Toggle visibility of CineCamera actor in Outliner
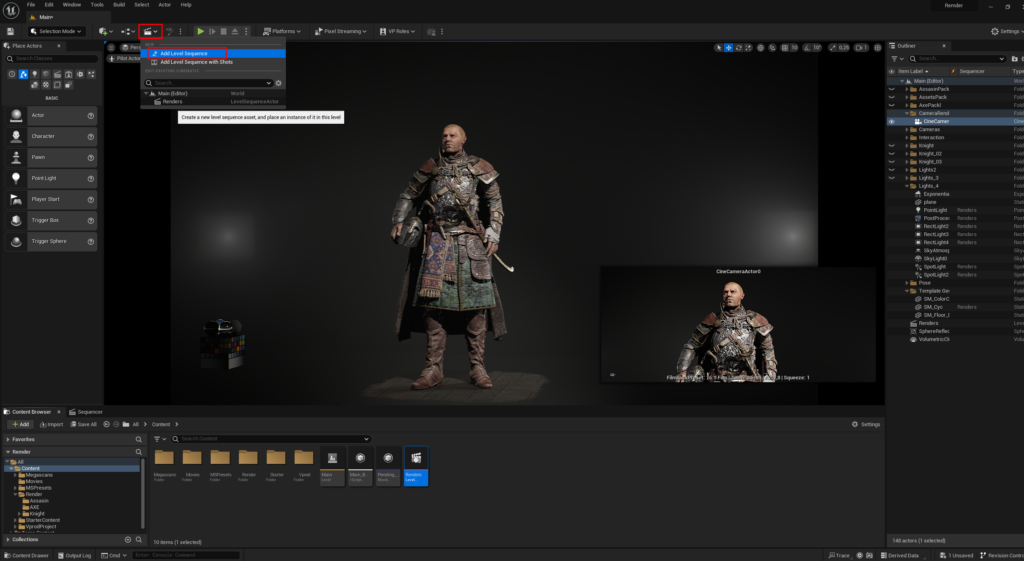 pos(892,121)
